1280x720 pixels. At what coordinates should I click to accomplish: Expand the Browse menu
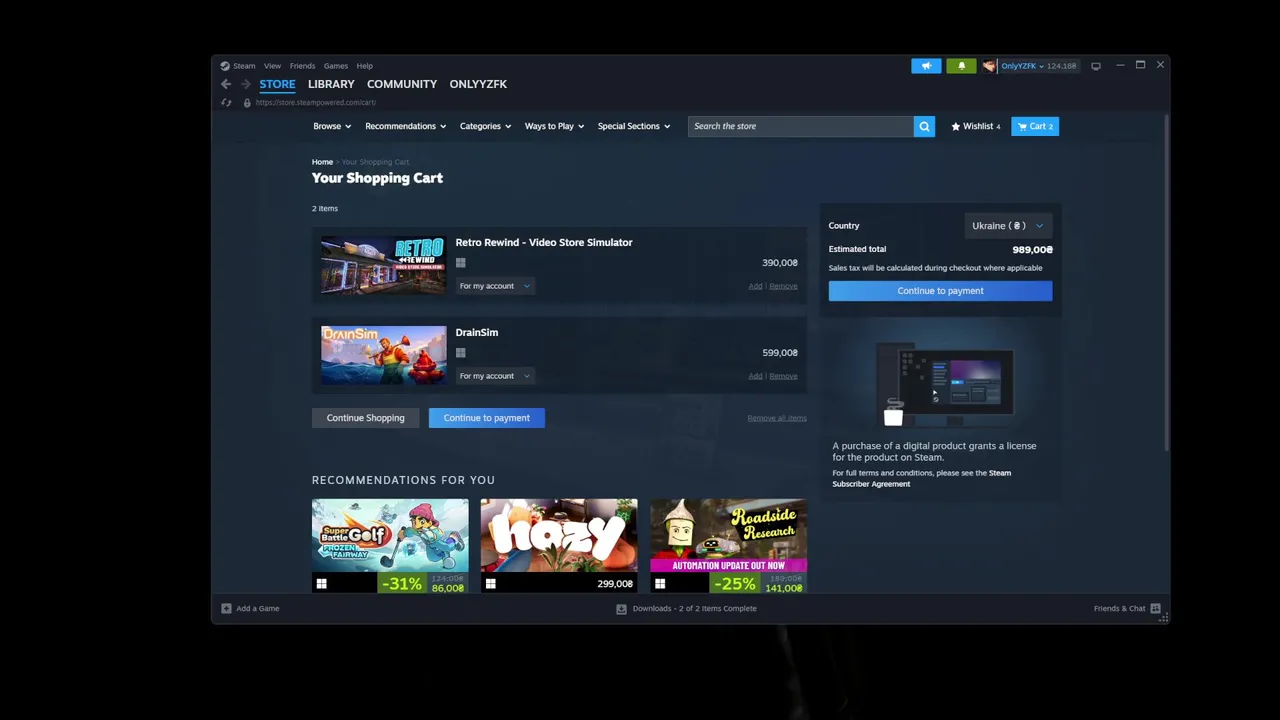point(332,126)
